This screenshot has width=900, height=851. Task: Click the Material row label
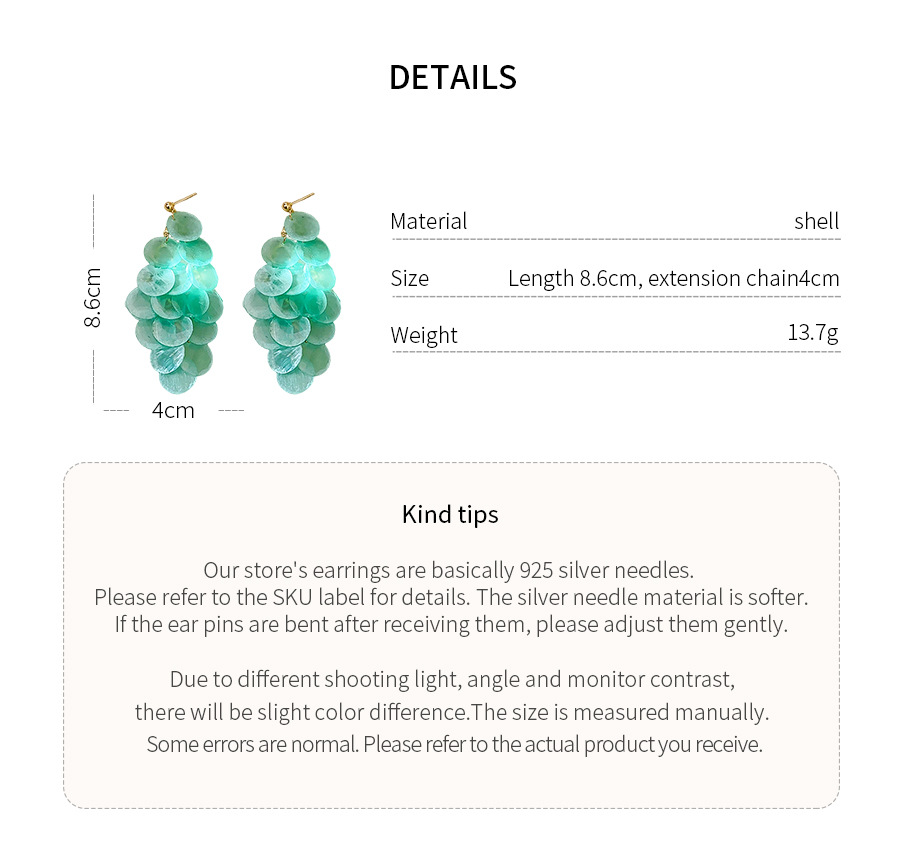[429, 221]
